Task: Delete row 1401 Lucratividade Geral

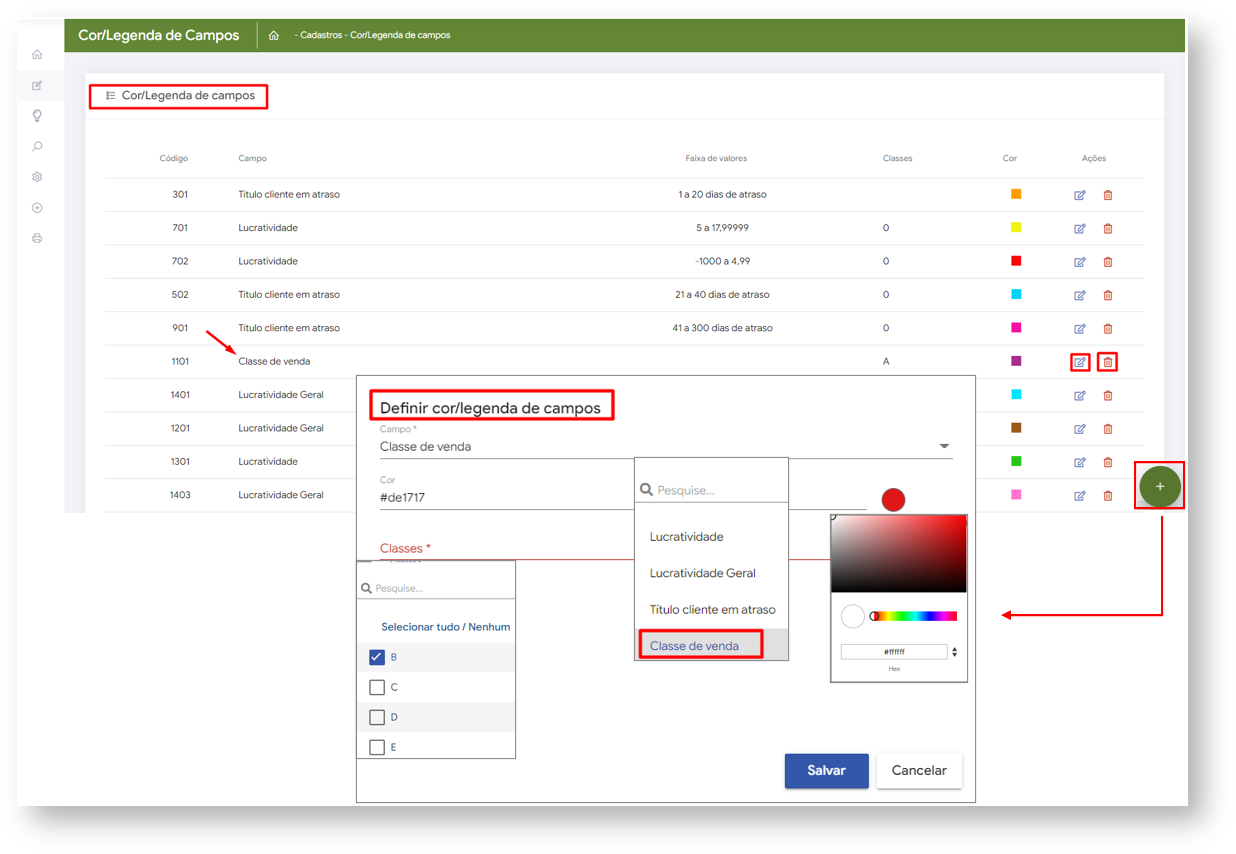Action: [1108, 396]
